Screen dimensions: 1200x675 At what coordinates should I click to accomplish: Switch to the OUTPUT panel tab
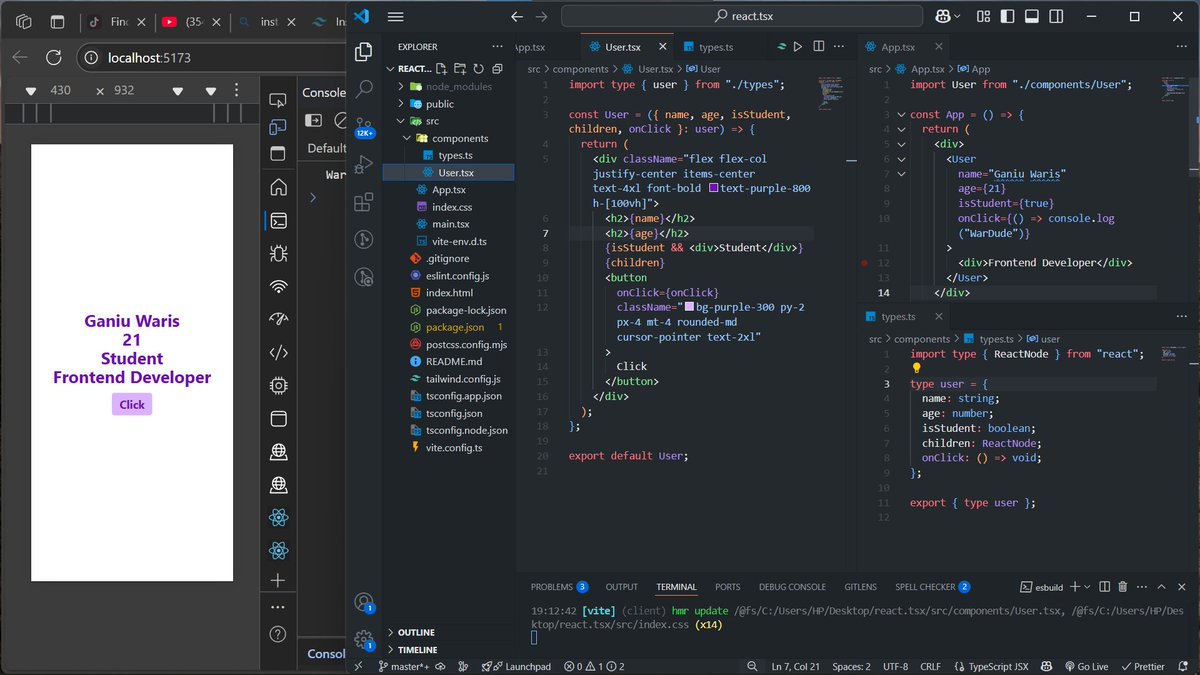(x=621, y=587)
